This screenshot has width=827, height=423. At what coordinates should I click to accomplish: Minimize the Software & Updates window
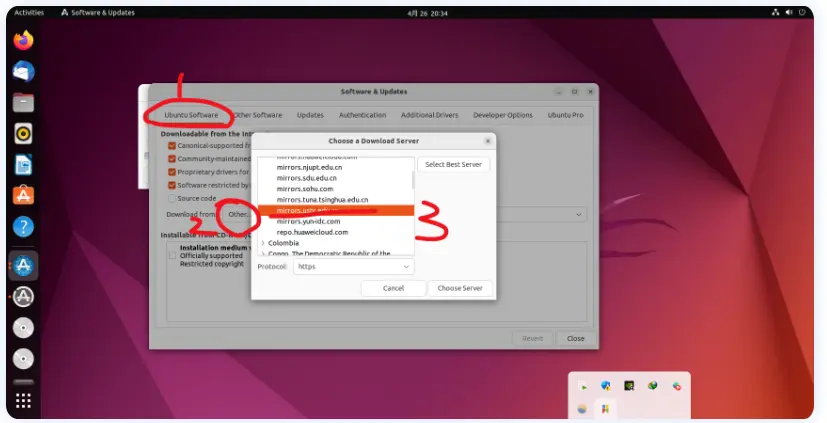(558, 92)
